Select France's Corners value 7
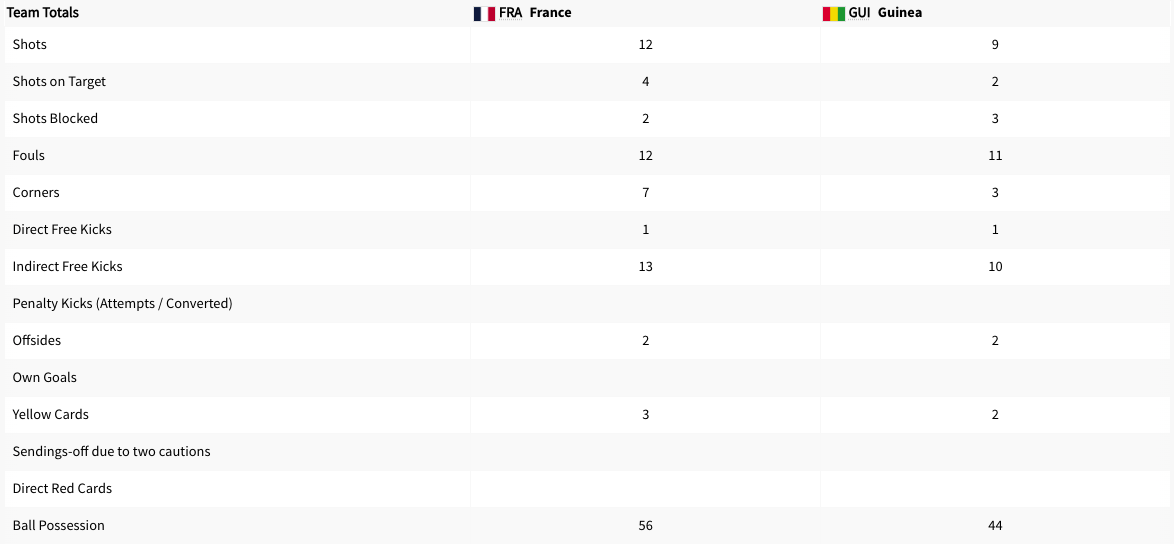This screenshot has height=544, width=1174. [x=645, y=192]
